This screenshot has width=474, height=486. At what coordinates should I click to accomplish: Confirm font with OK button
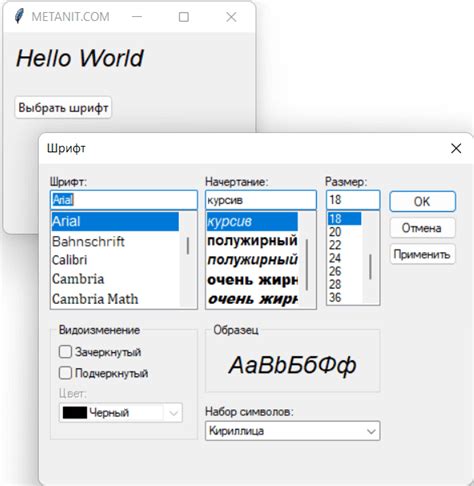coord(422,201)
